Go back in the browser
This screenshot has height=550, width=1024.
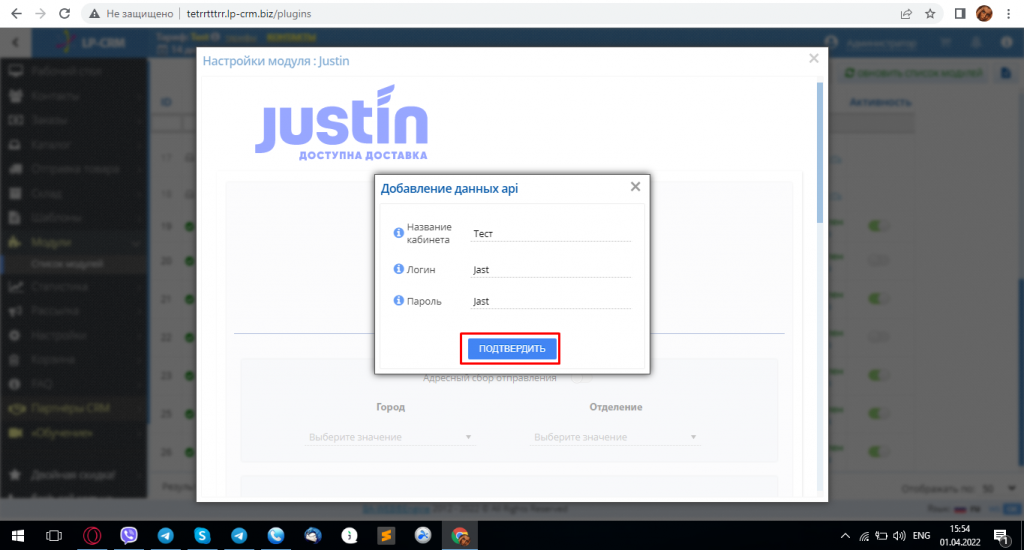[16, 14]
